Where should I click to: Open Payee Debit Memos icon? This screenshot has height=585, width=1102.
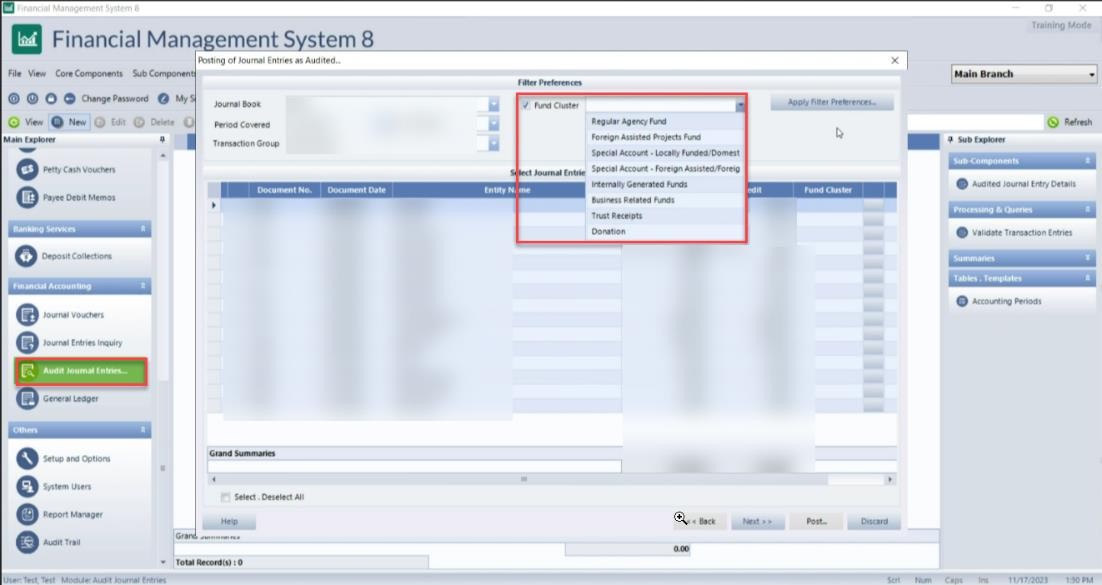coord(27,198)
